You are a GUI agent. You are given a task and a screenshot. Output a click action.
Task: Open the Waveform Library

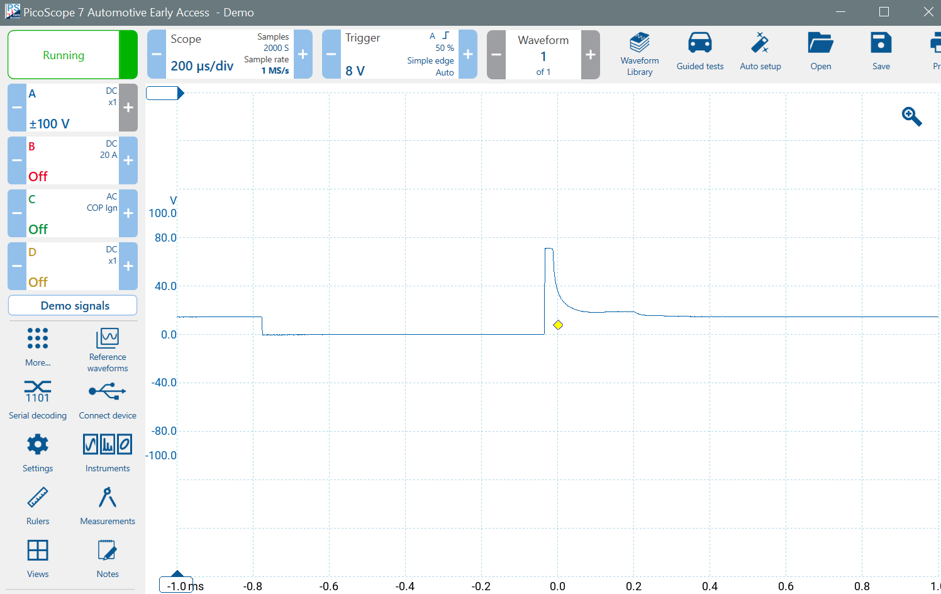coord(639,53)
